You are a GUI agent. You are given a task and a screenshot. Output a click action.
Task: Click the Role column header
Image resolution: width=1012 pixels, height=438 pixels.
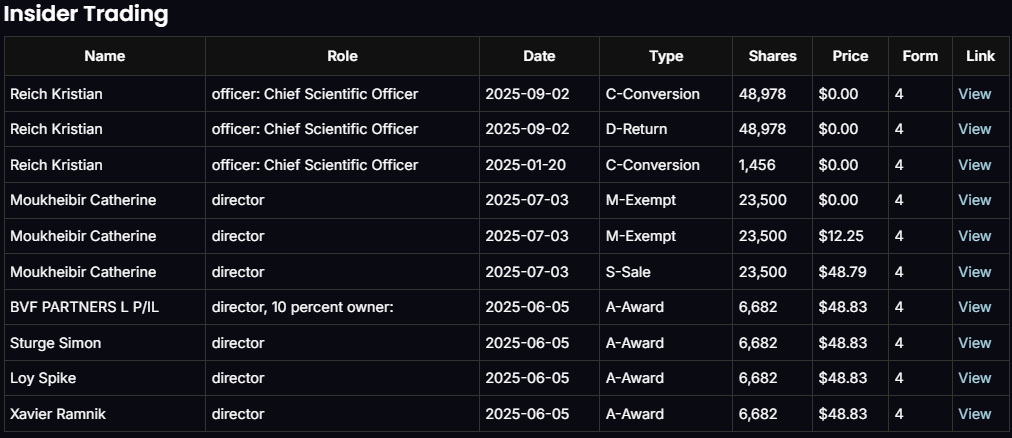[x=342, y=56]
